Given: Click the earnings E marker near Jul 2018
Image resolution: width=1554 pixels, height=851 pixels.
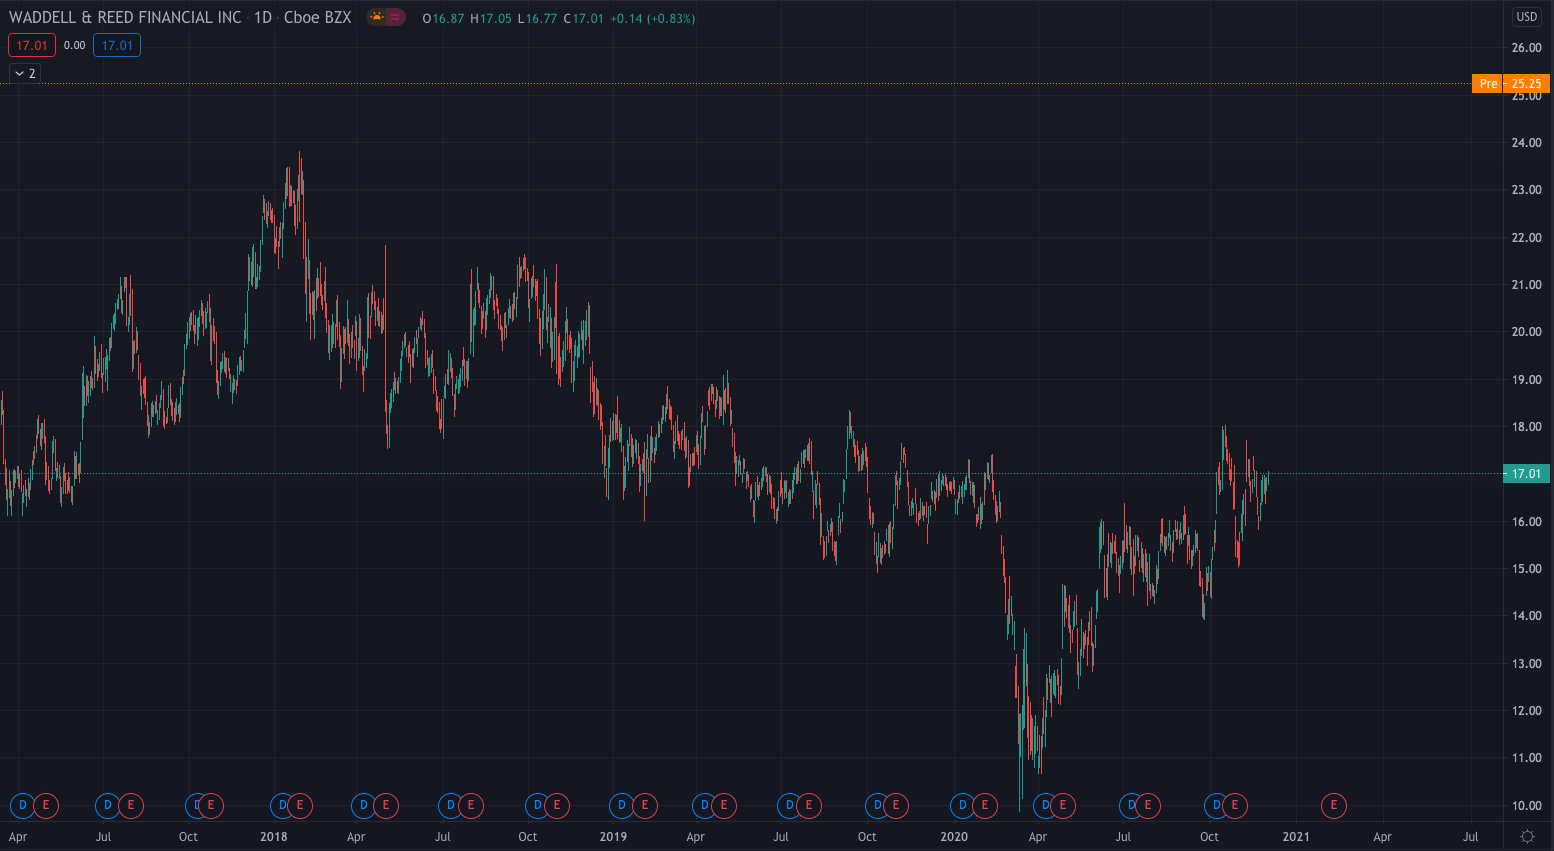Looking at the screenshot, I should [471, 805].
